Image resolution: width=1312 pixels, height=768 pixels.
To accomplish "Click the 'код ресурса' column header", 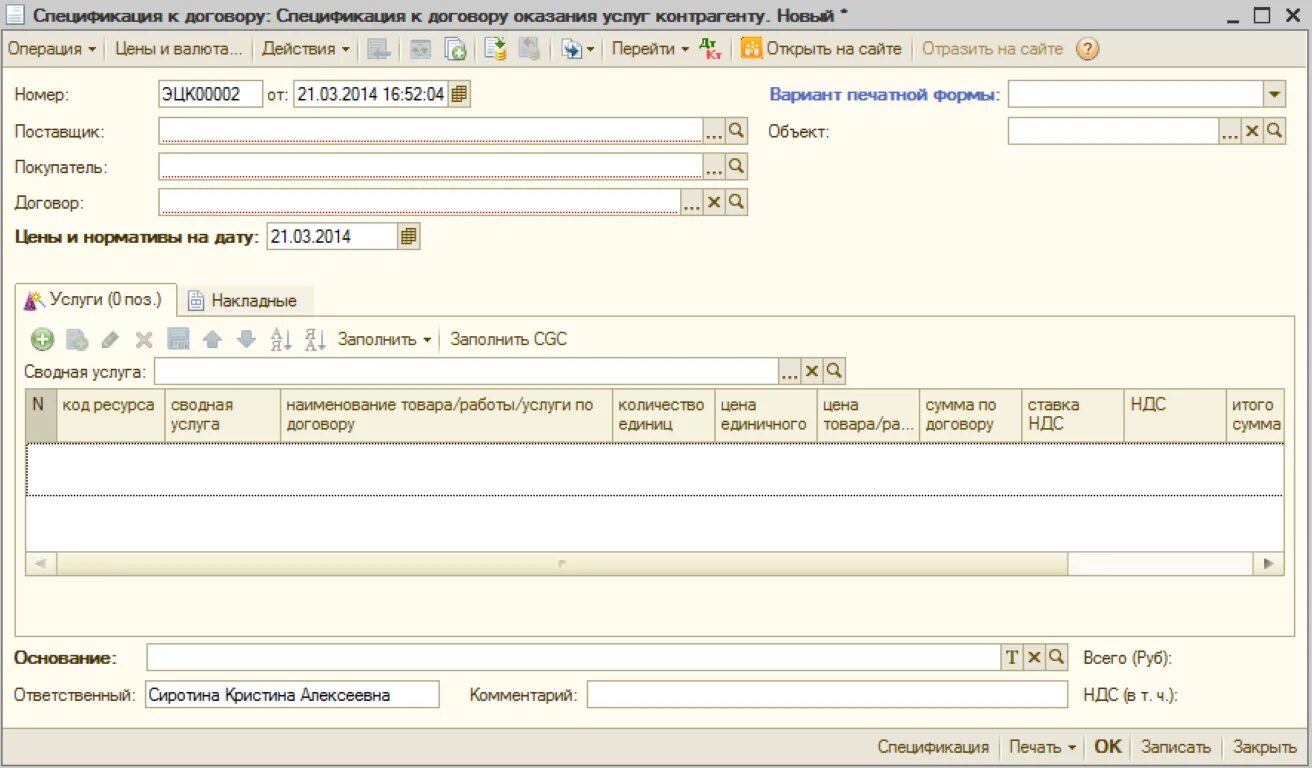I will click(x=110, y=415).
